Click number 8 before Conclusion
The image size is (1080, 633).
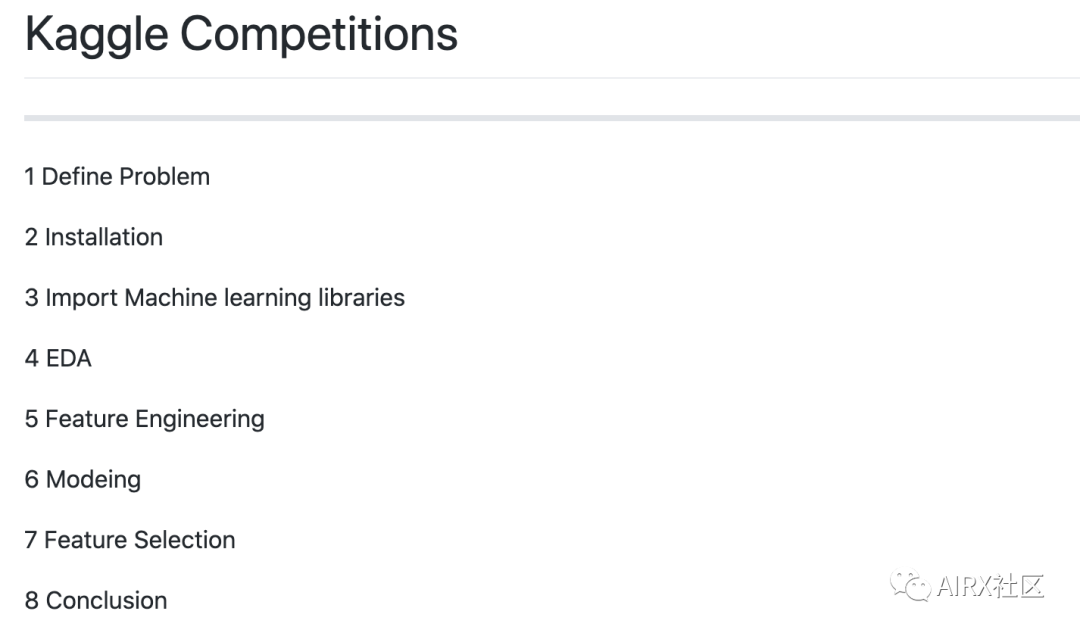tap(32, 601)
